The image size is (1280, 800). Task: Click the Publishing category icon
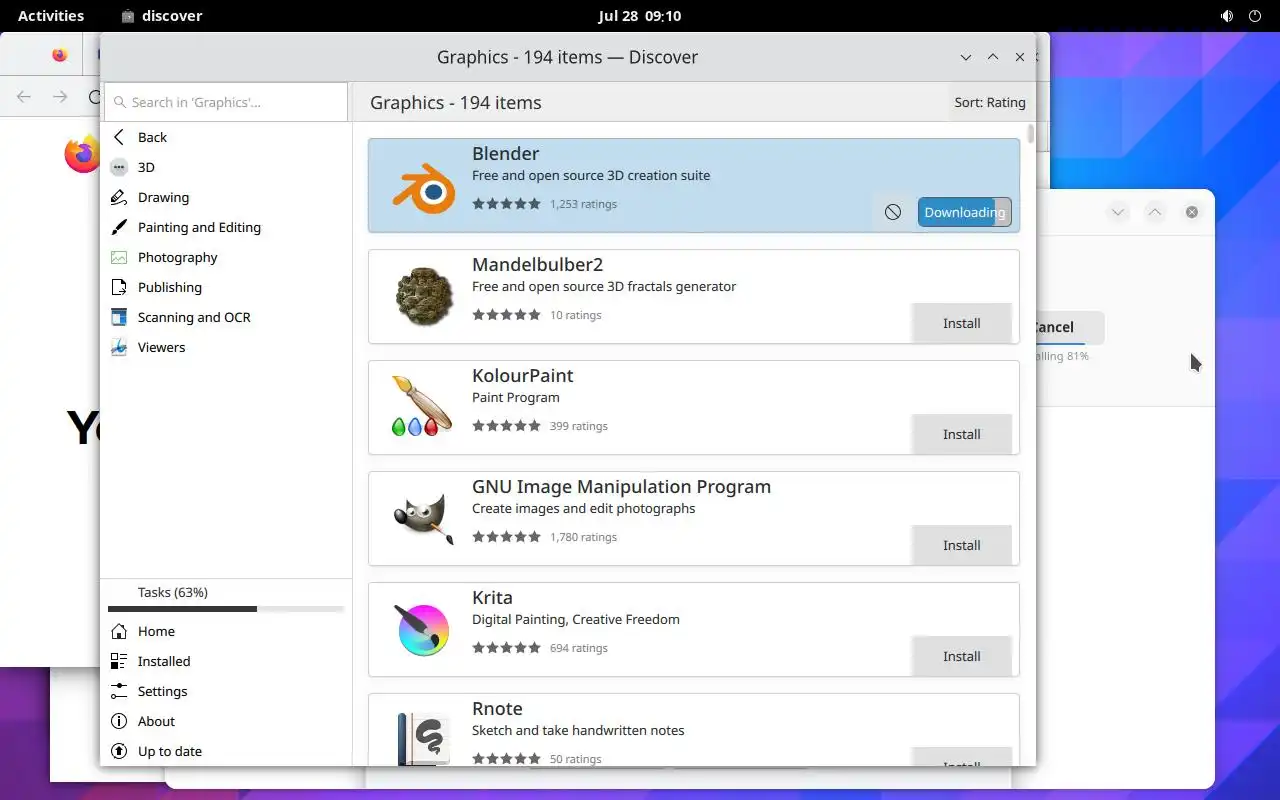[x=119, y=287]
